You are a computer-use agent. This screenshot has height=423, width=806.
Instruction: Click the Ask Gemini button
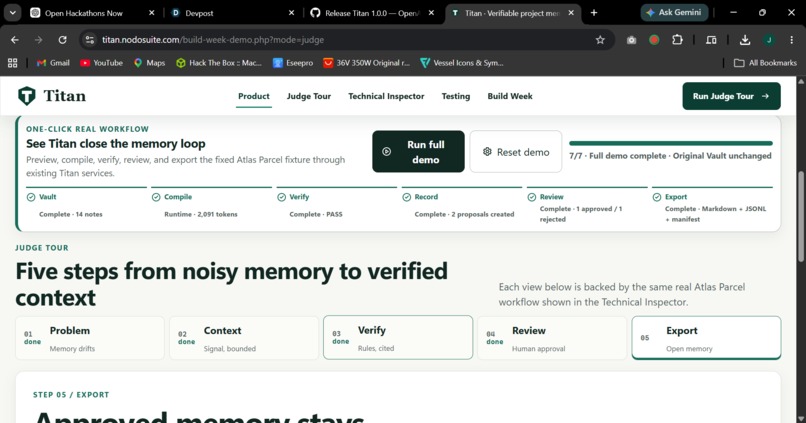pyautogui.click(x=674, y=12)
